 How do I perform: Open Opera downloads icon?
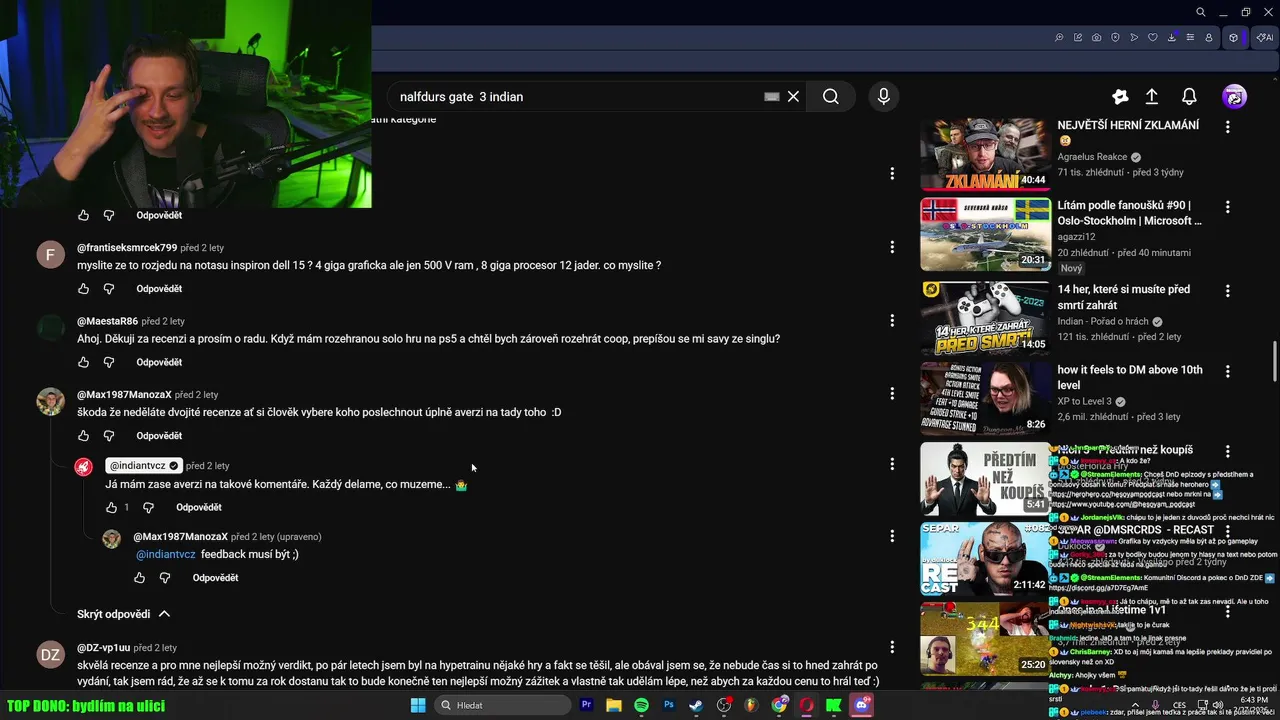(1171, 38)
